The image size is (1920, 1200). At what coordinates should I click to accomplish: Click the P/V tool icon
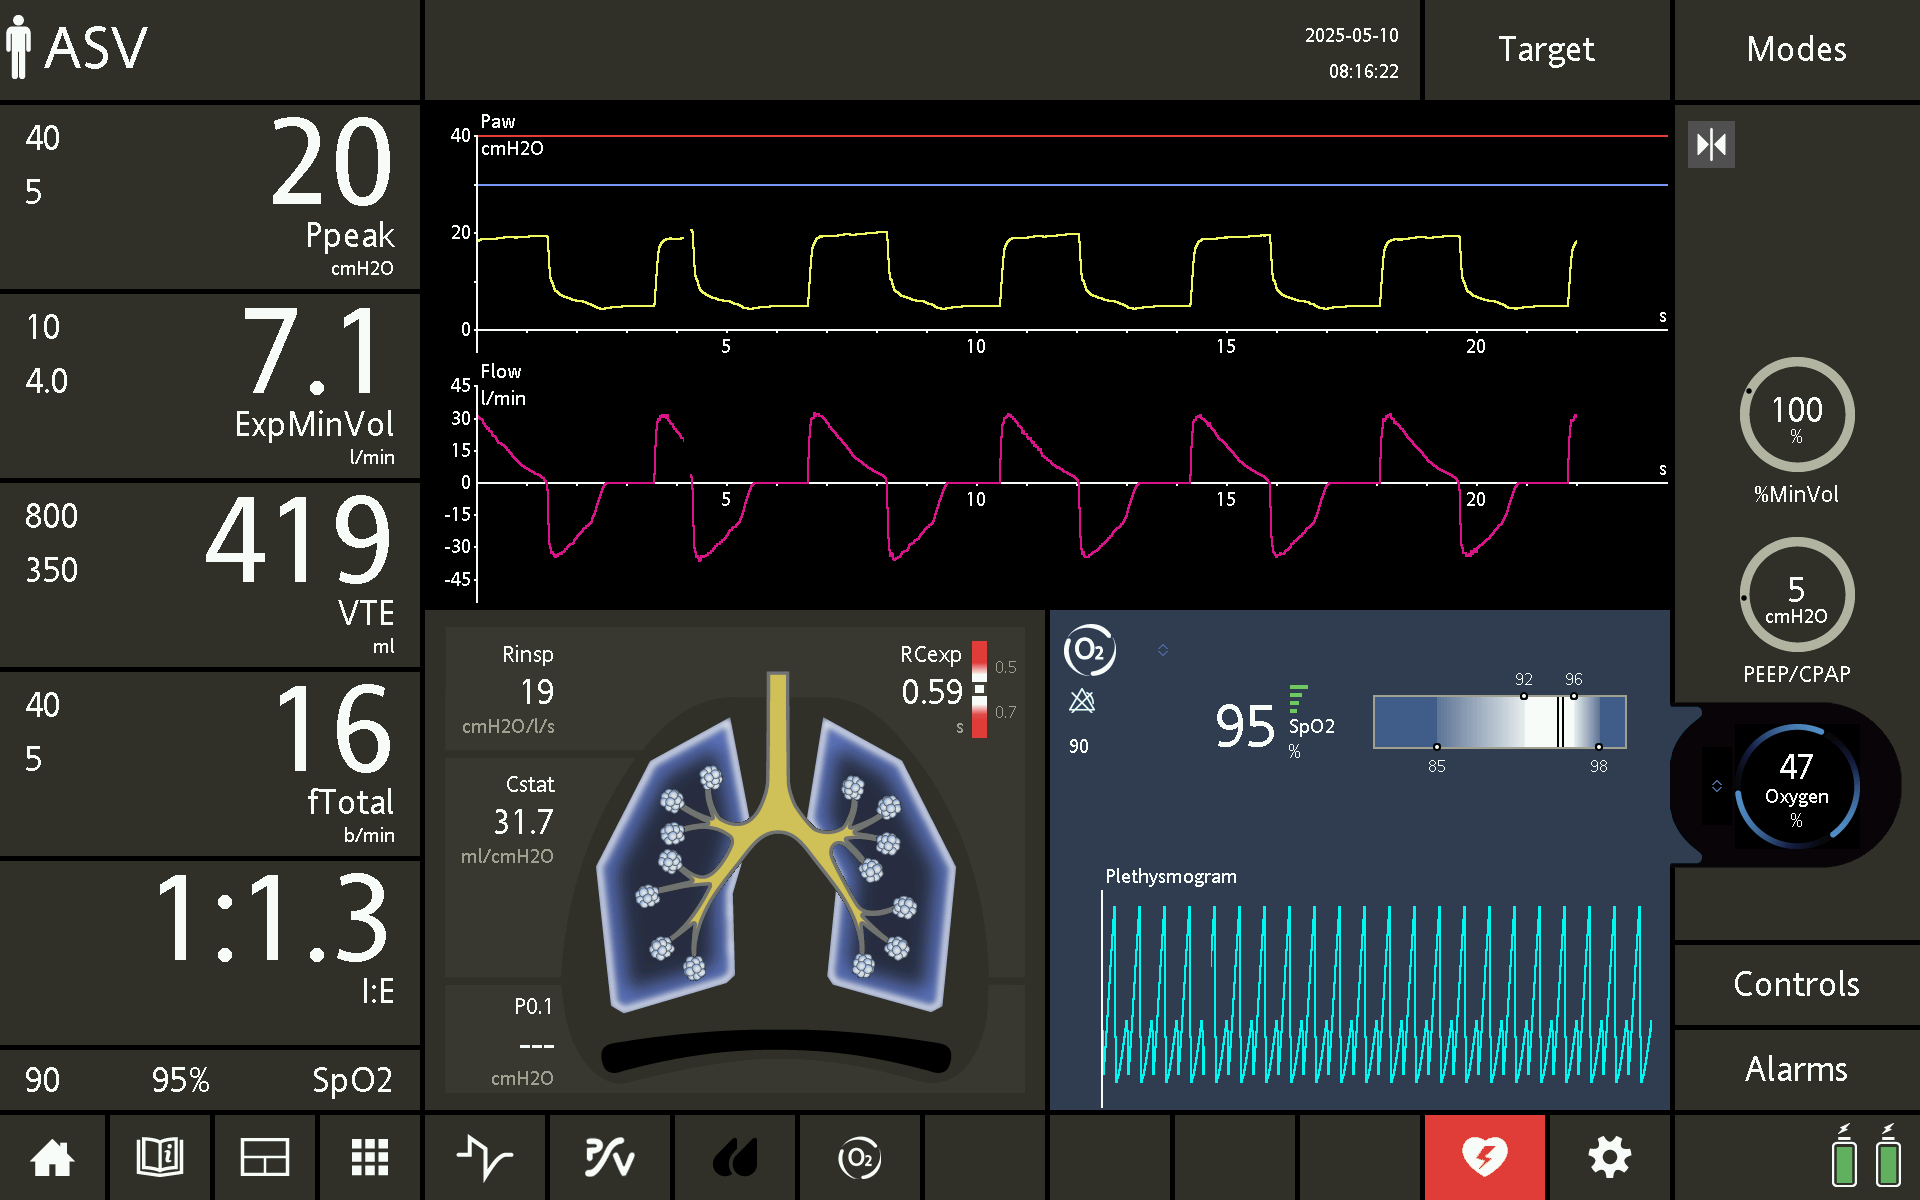610,1158
